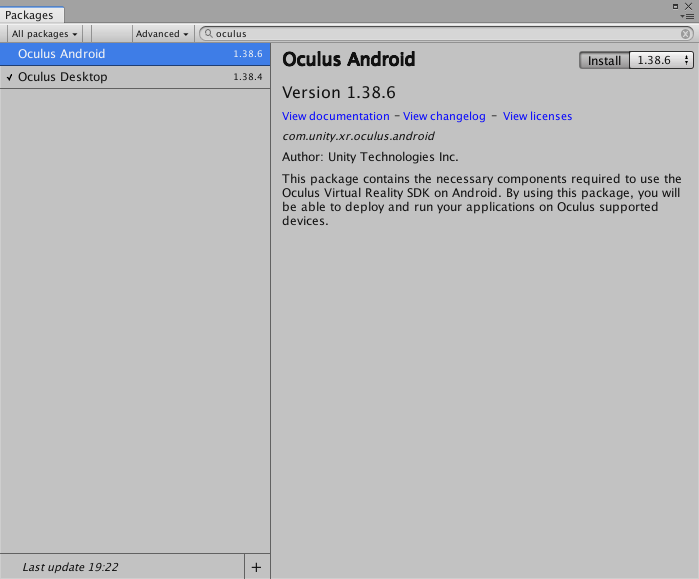The image size is (699, 579).
Task: Click package ID com.unity.xr.oculus.android
Action: point(358,136)
